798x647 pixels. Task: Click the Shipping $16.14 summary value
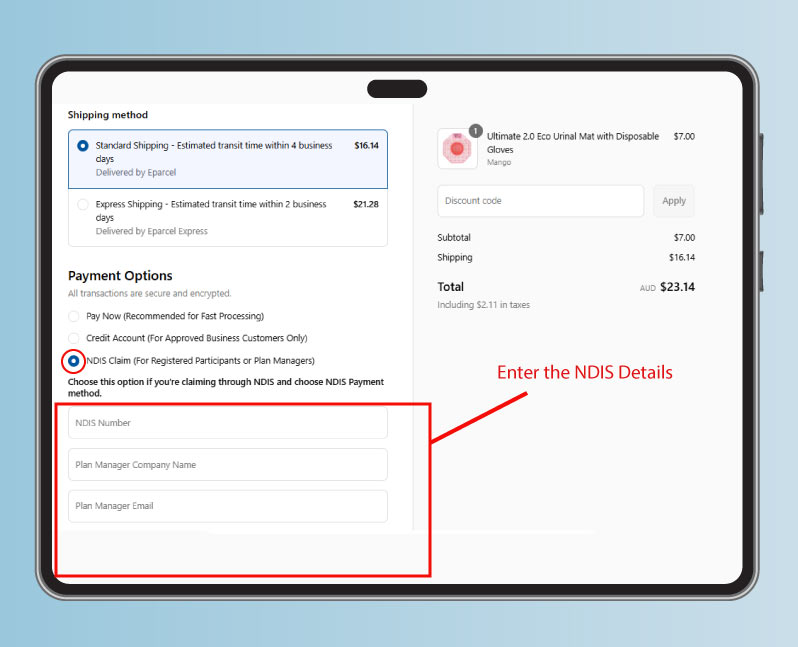pos(682,258)
